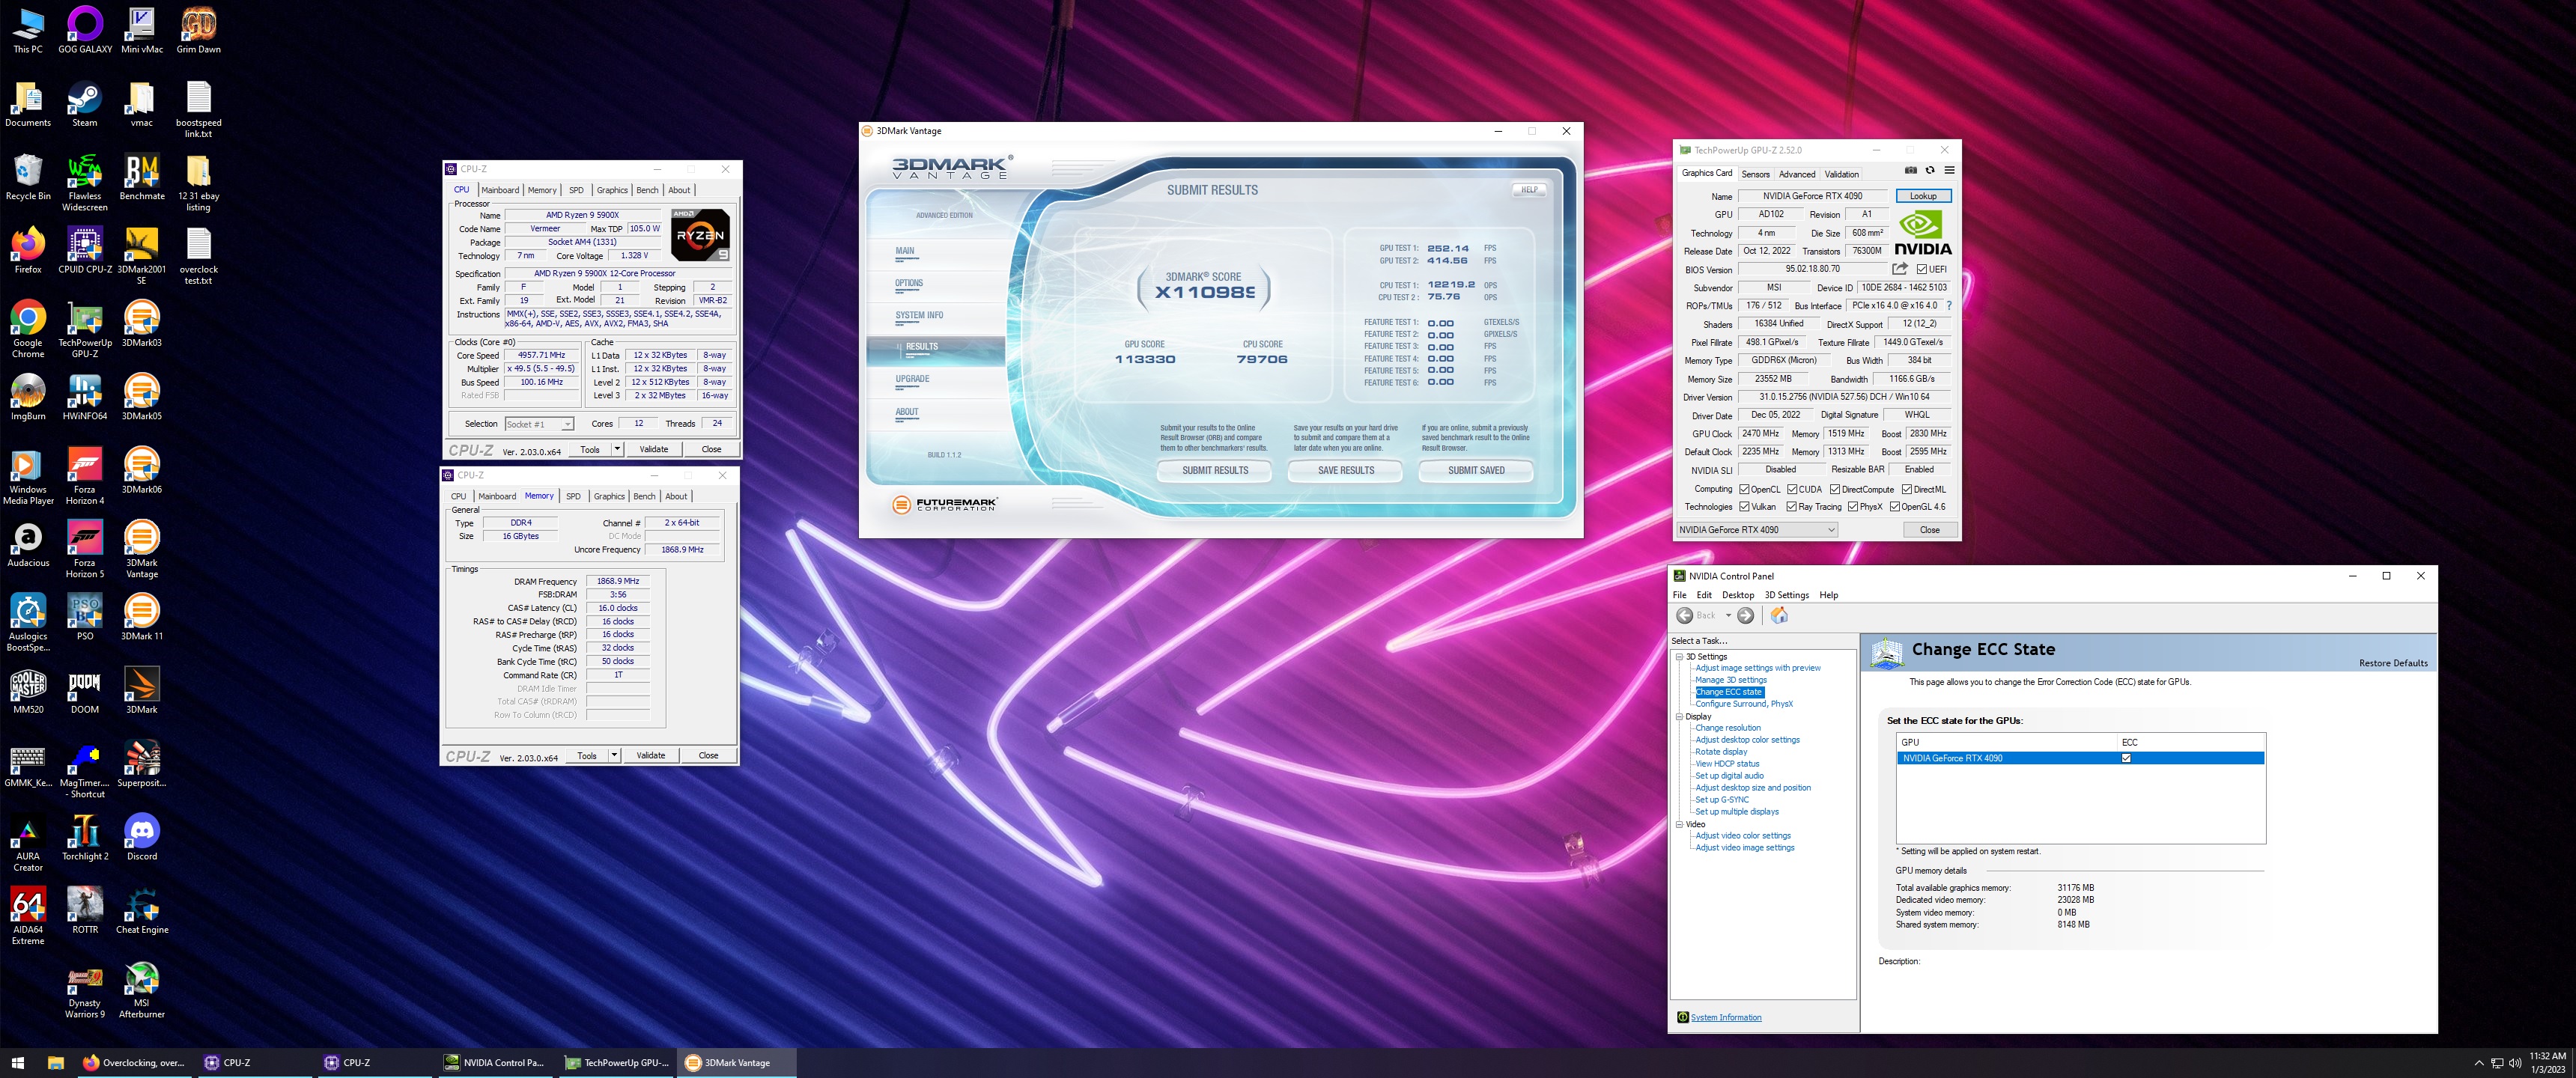Click NVIDIA Control Panel Back arrow
This screenshot has height=1078, width=2576.
point(1685,616)
